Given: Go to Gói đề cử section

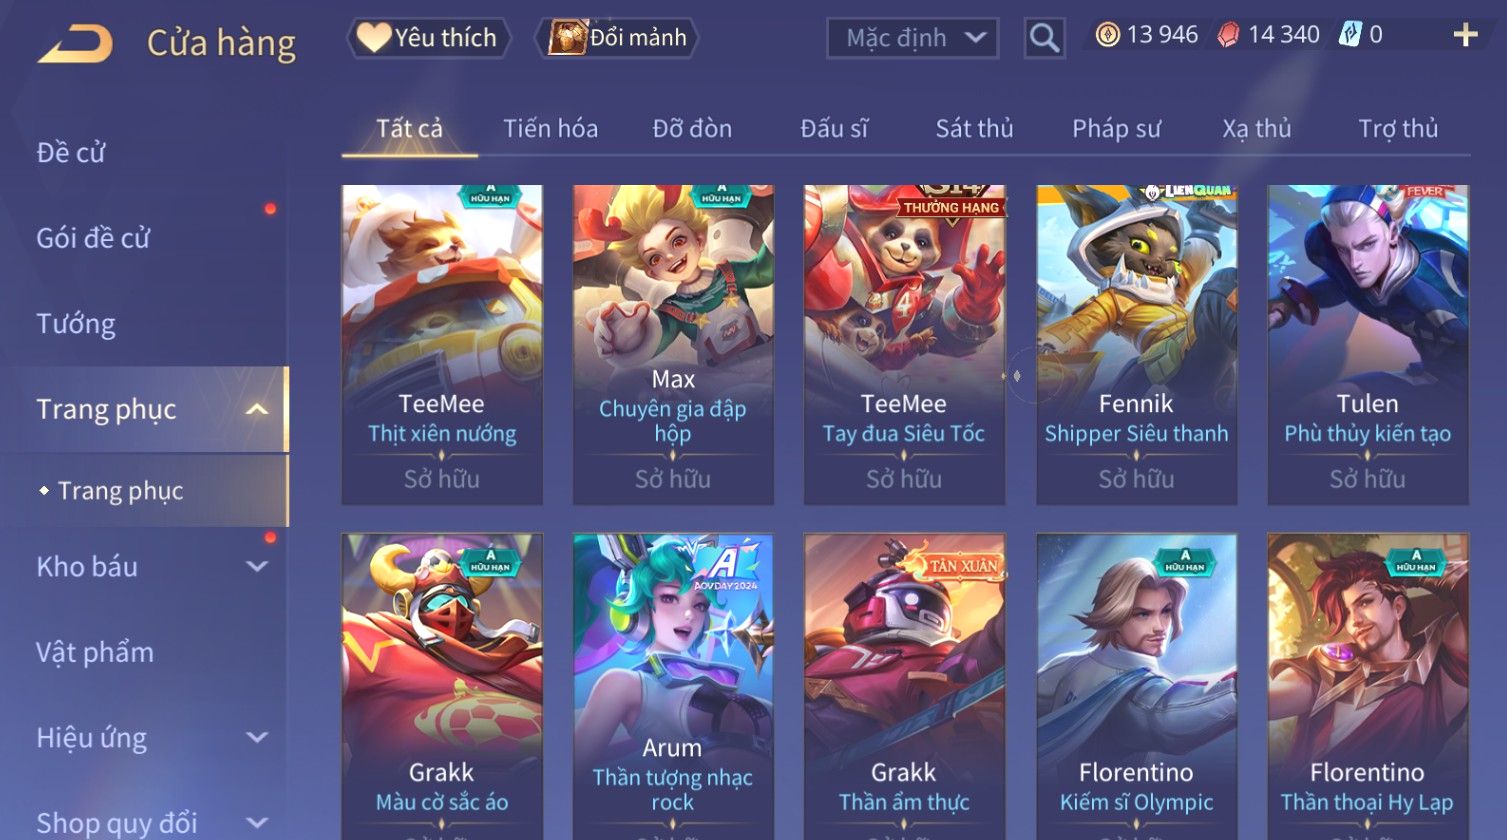Looking at the screenshot, I should click(93, 238).
